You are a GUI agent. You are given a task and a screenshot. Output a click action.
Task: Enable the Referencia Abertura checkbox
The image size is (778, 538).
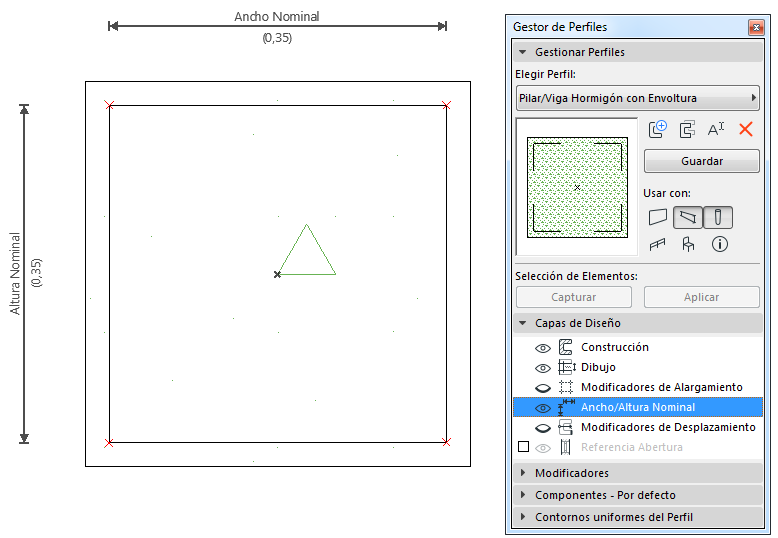point(523,447)
